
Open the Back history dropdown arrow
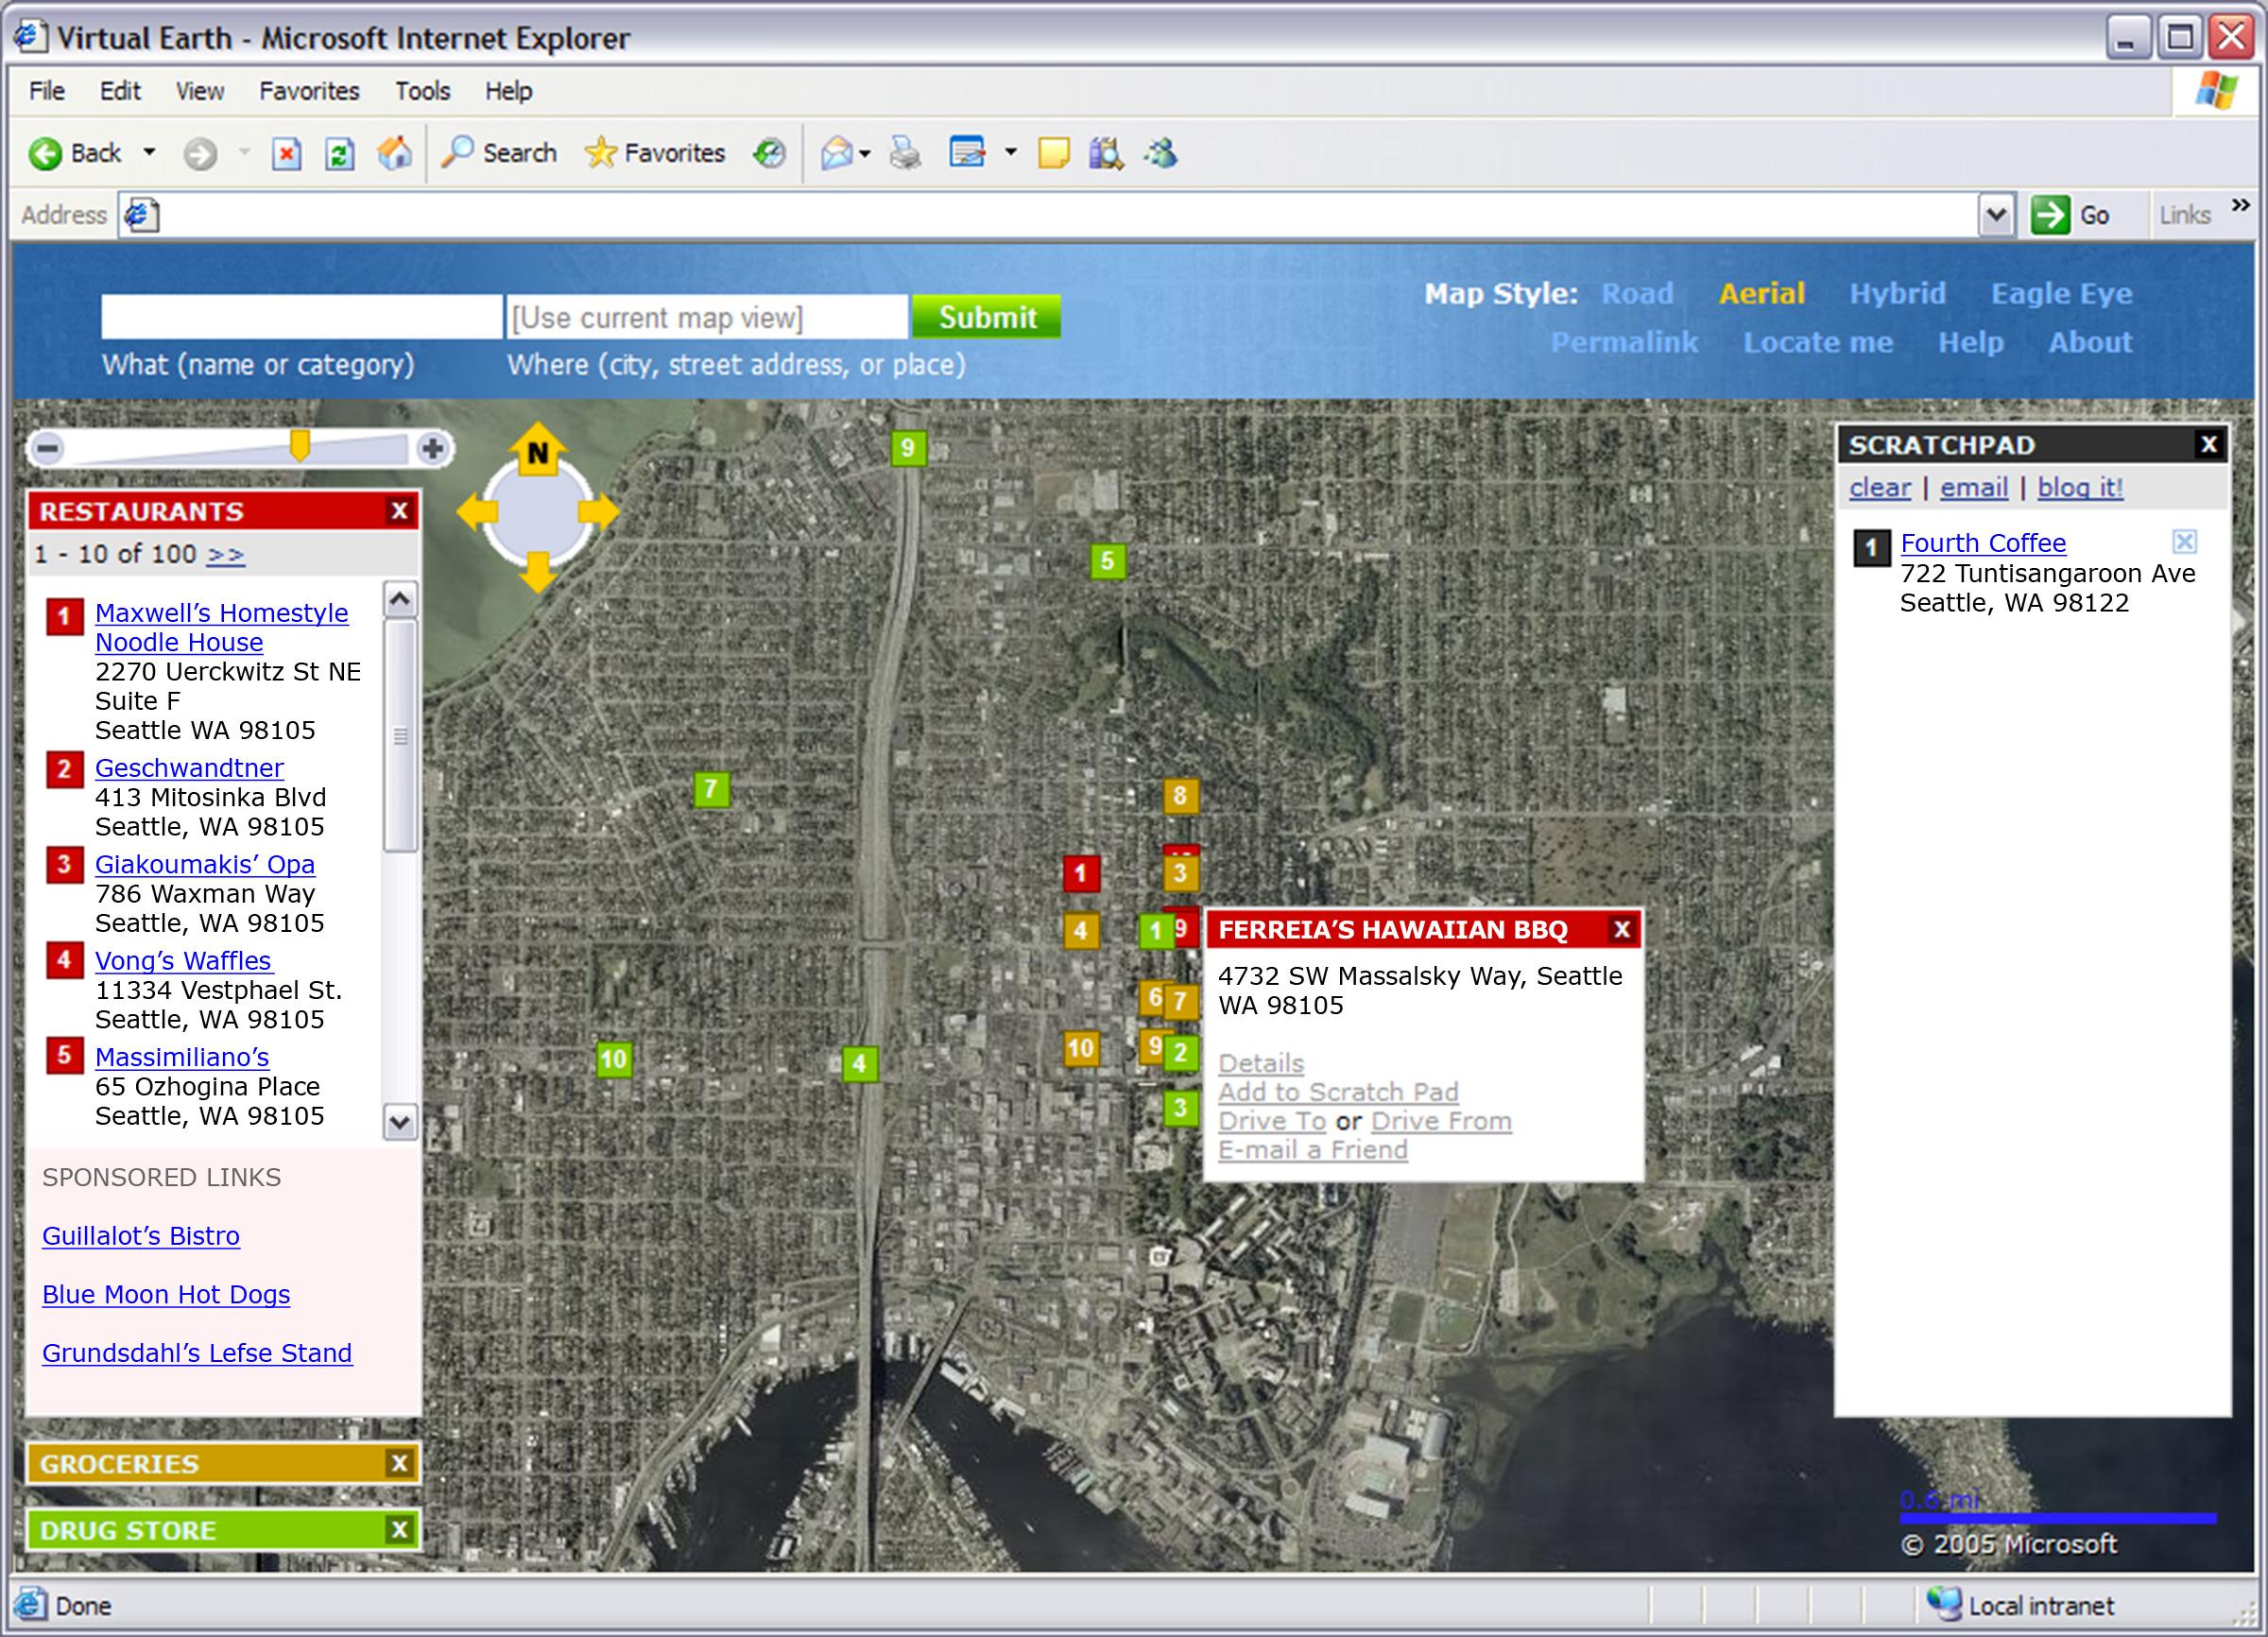click(149, 153)
